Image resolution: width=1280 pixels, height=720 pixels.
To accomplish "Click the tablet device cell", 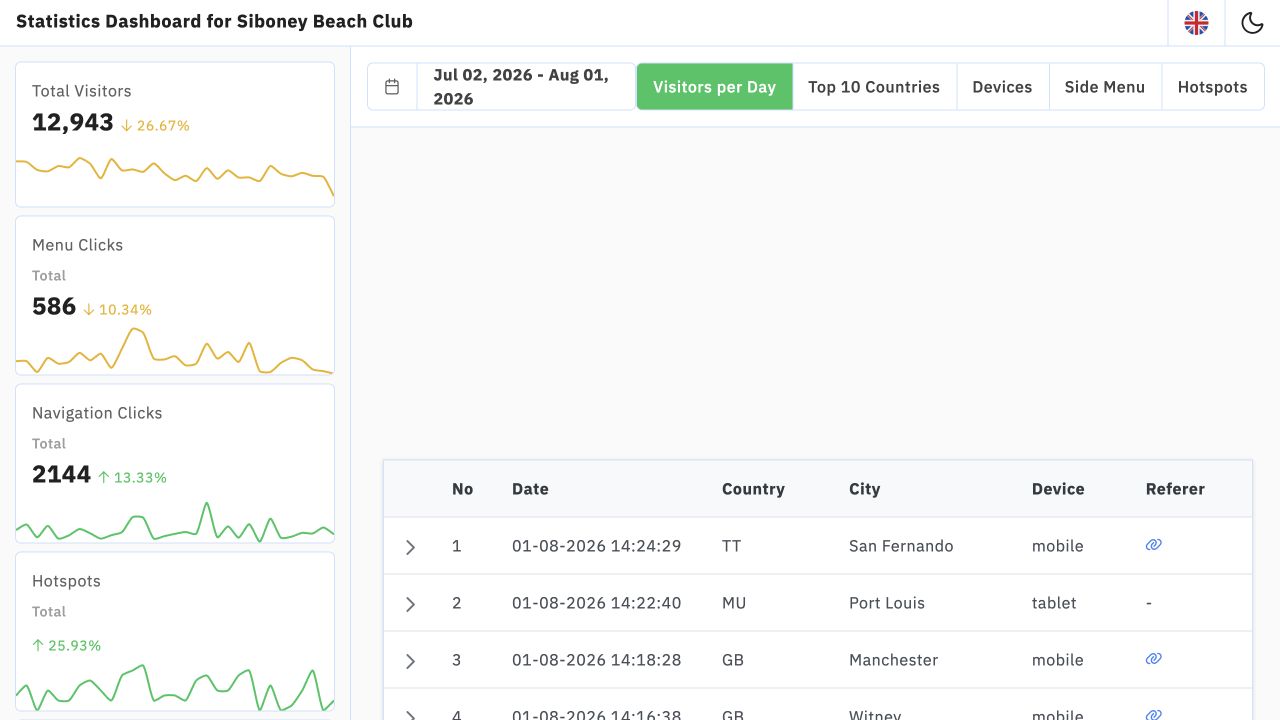I will [1054, 603].
